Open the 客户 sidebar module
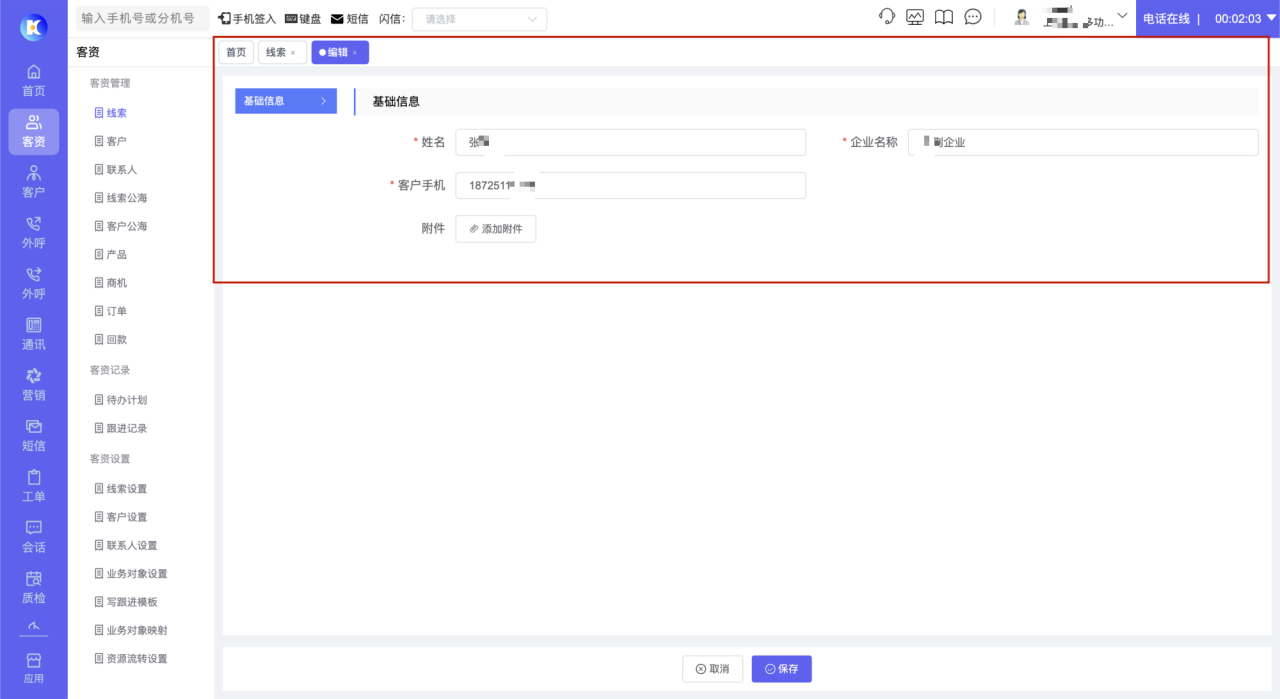The height and width of the screenshot is (699, 1280). [x=33, y=182]
